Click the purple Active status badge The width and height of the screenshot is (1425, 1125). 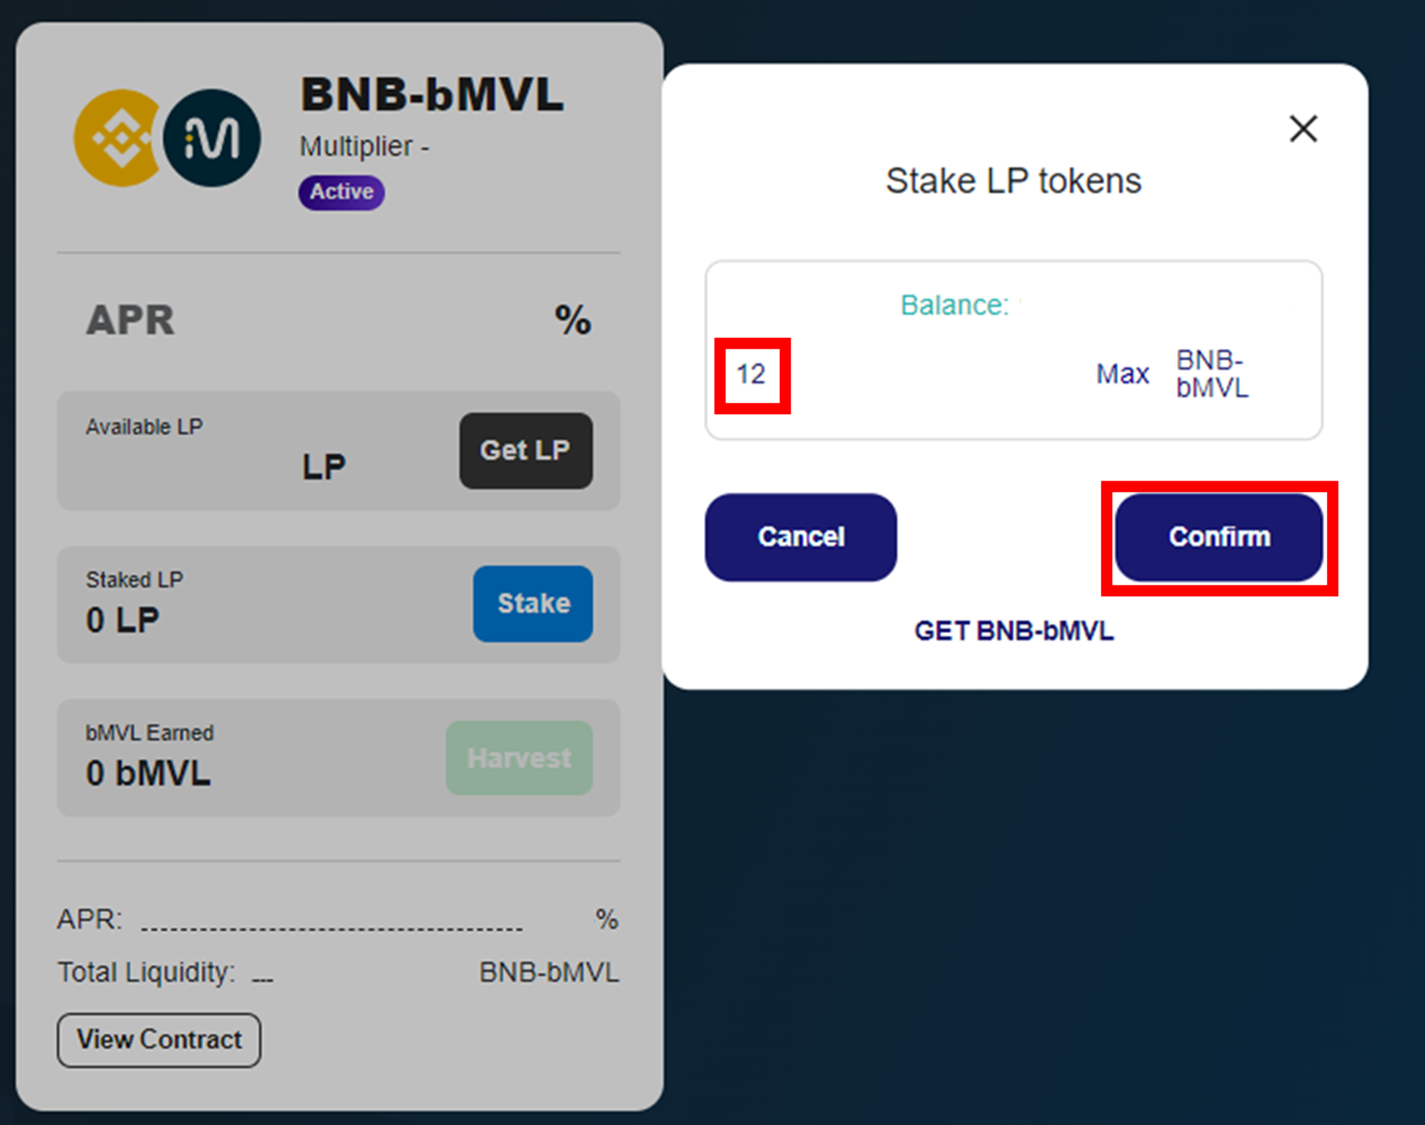[x=341, y=192]
